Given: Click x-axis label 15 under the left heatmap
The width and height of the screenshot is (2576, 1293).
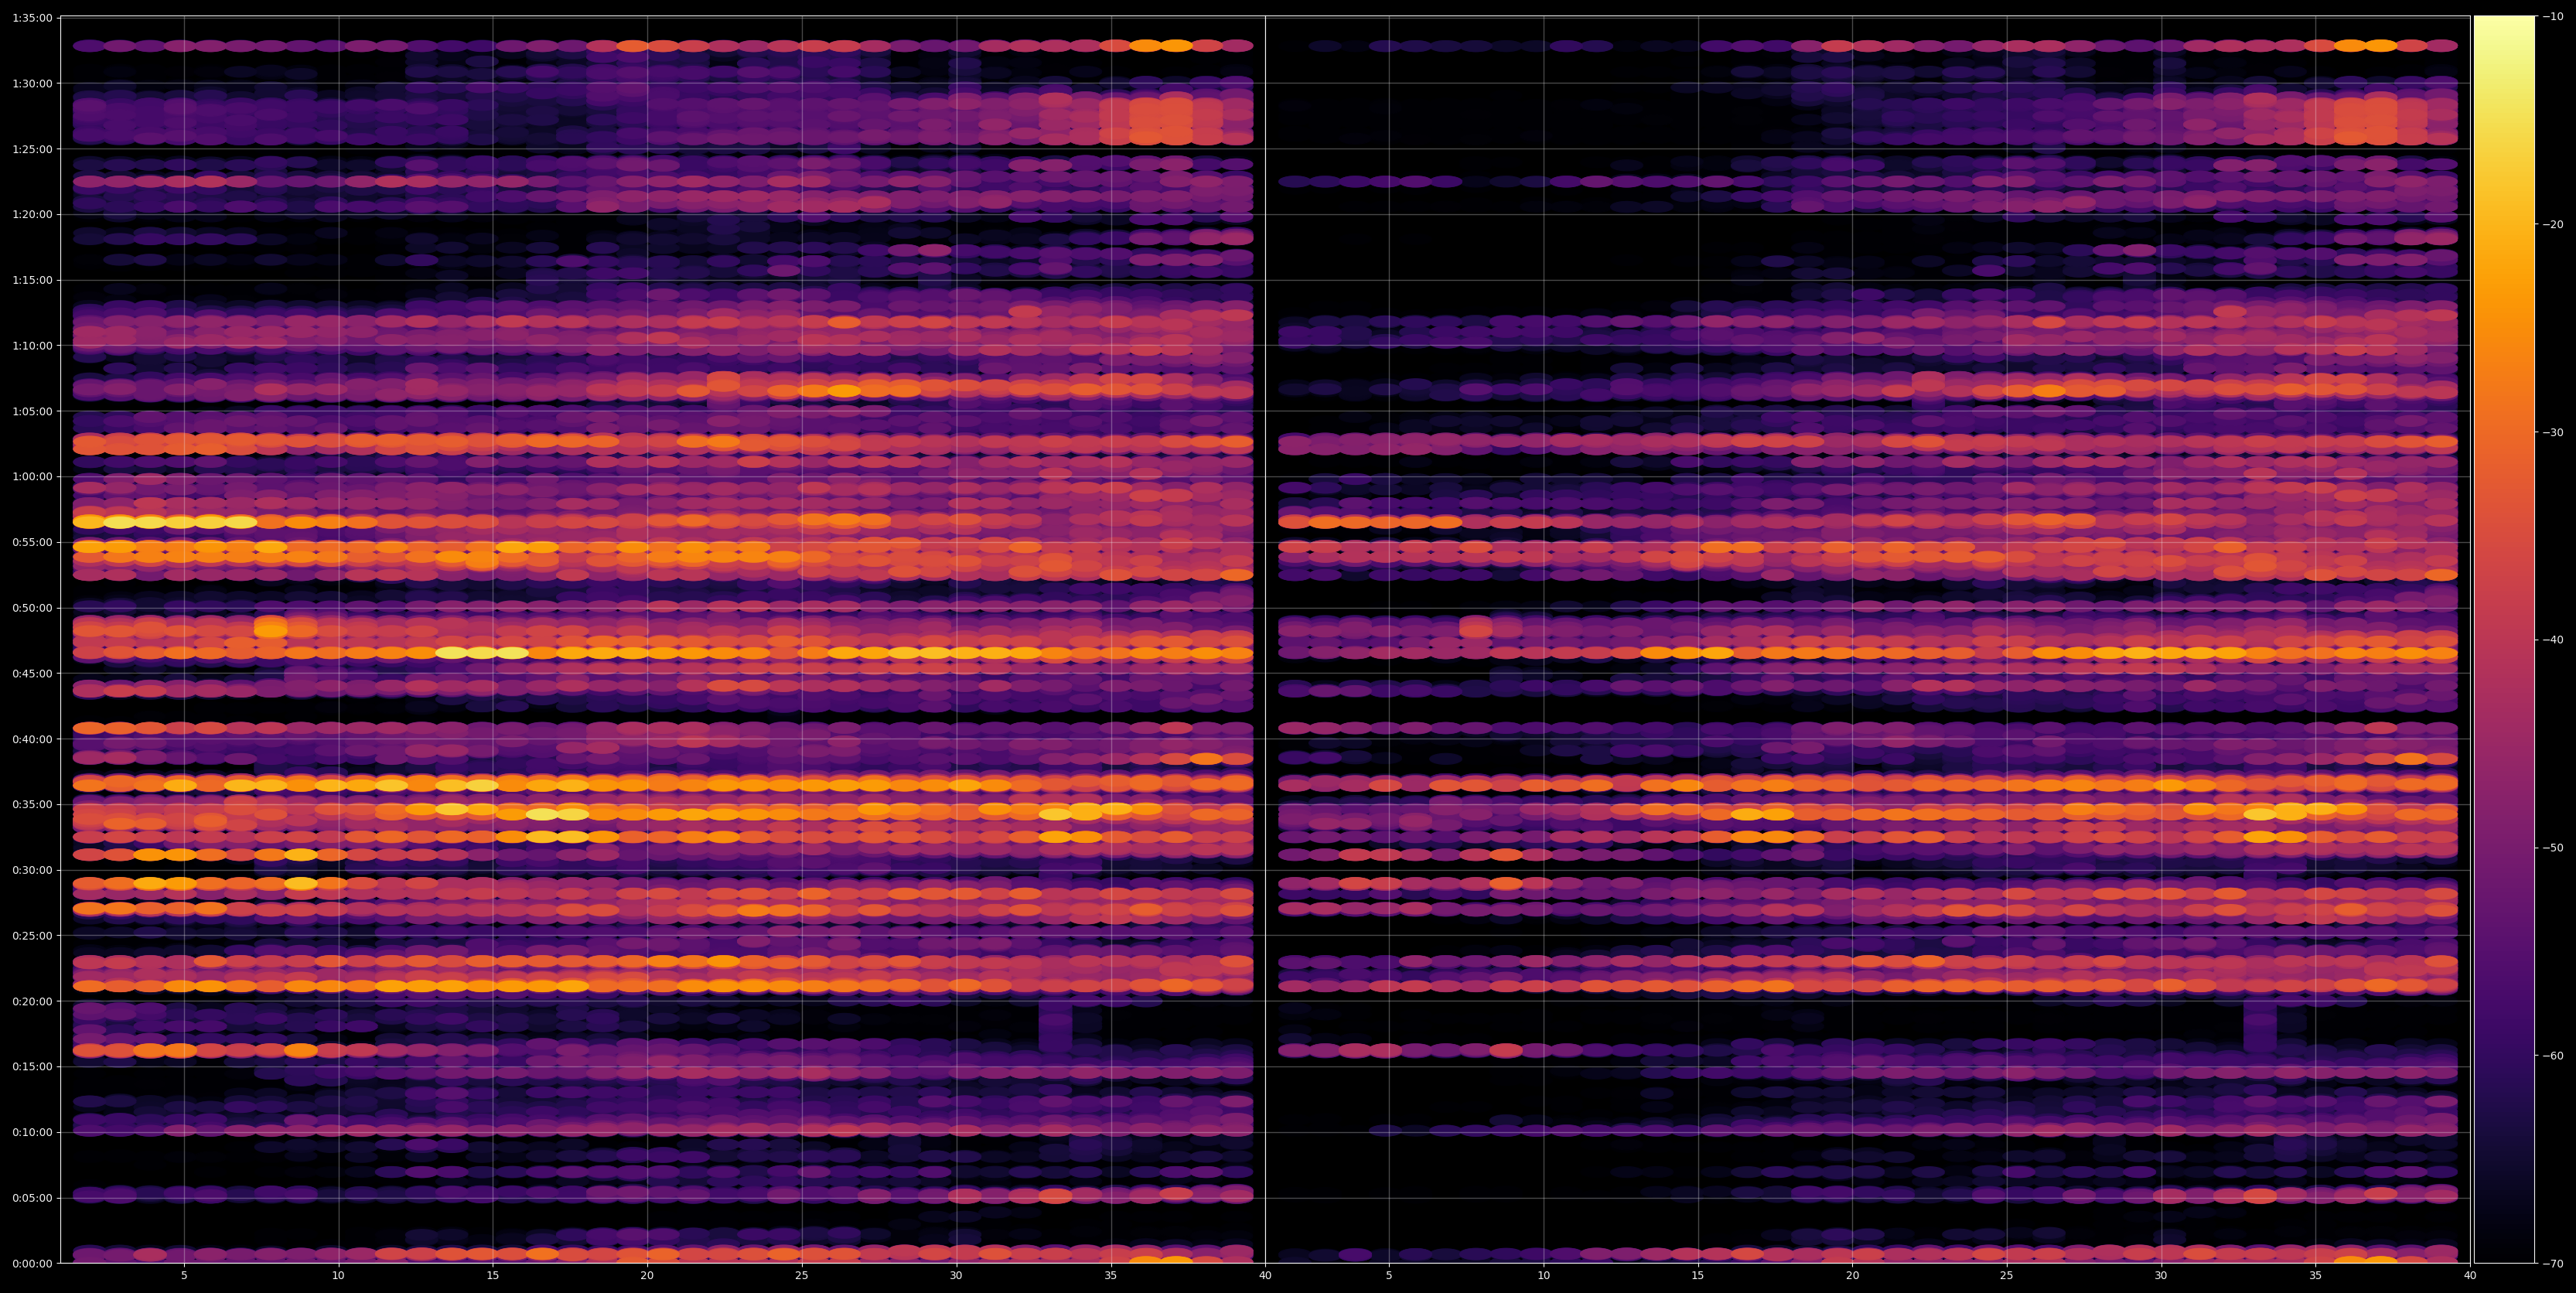Looking at the screenshot, I should 493,1276.
